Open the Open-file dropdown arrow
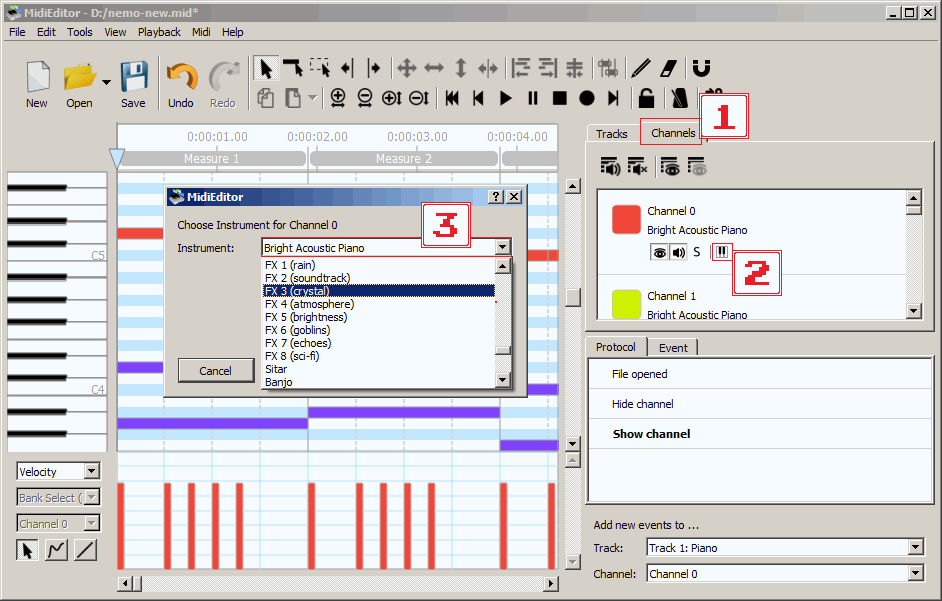Screen dimensions: 942x601 point(106,82)
